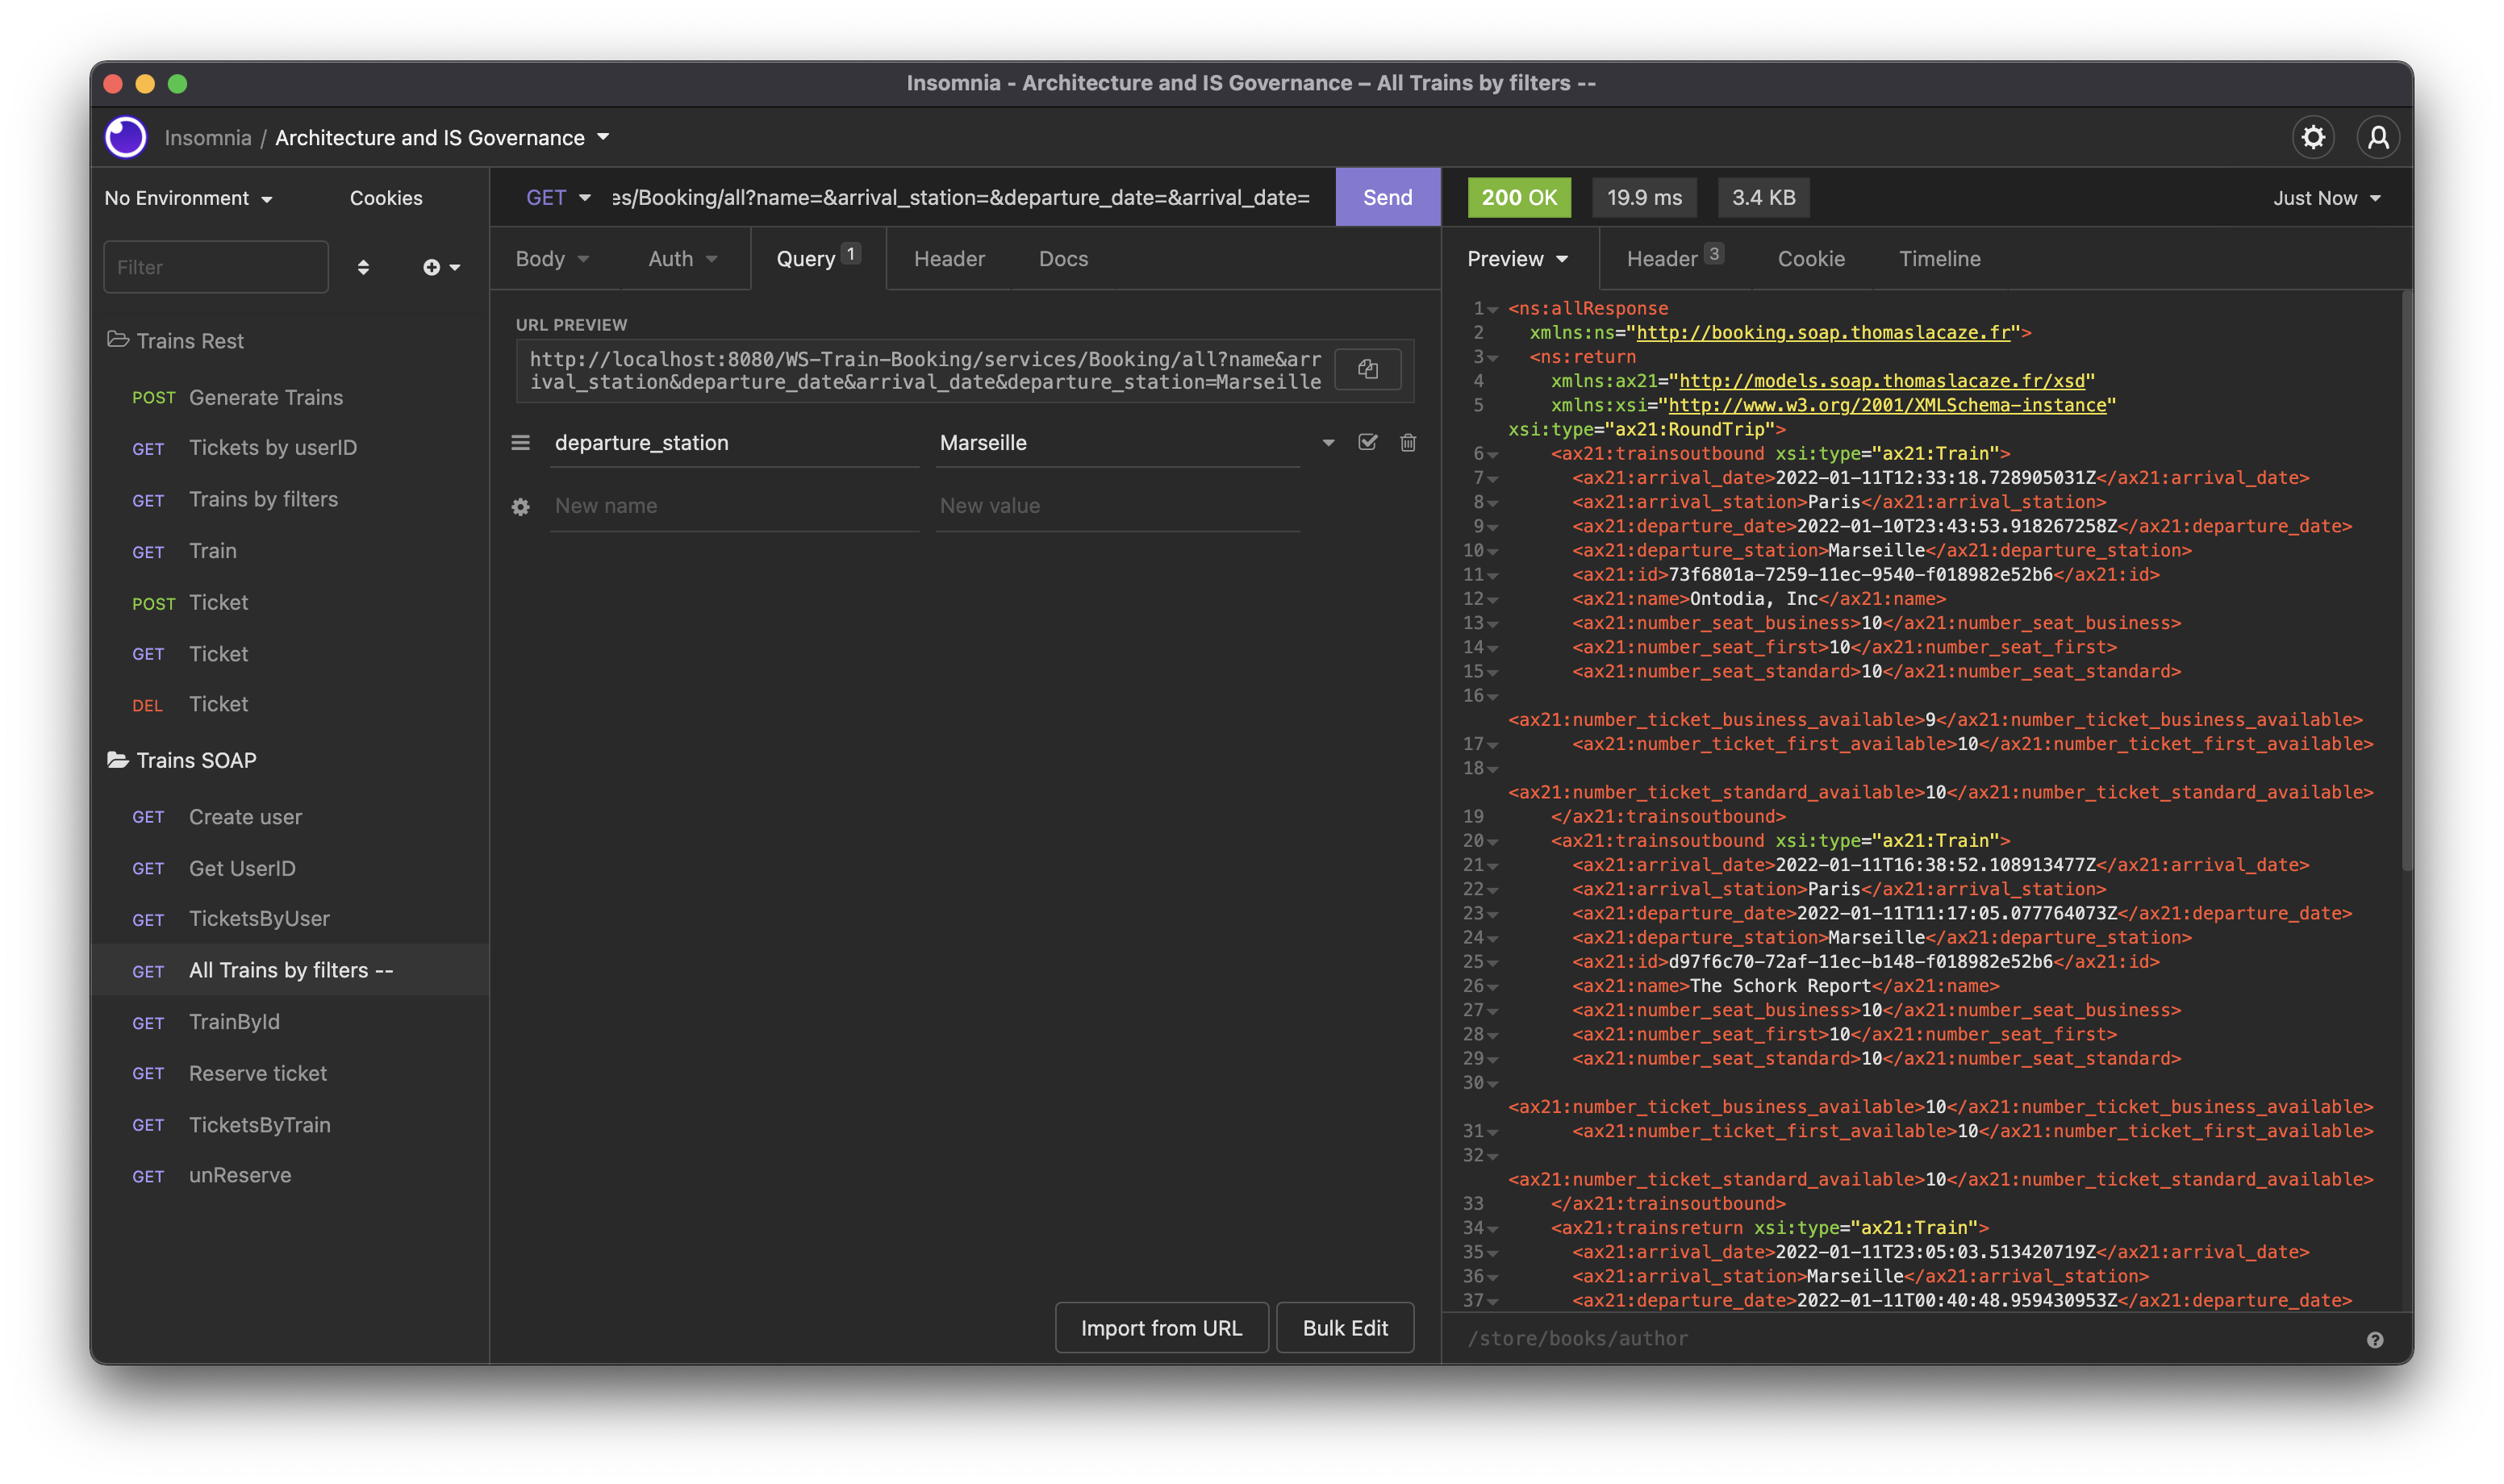2504x1484 pixels.
Task: Click the Bulk Edit button
Action: (1345, 1328)
